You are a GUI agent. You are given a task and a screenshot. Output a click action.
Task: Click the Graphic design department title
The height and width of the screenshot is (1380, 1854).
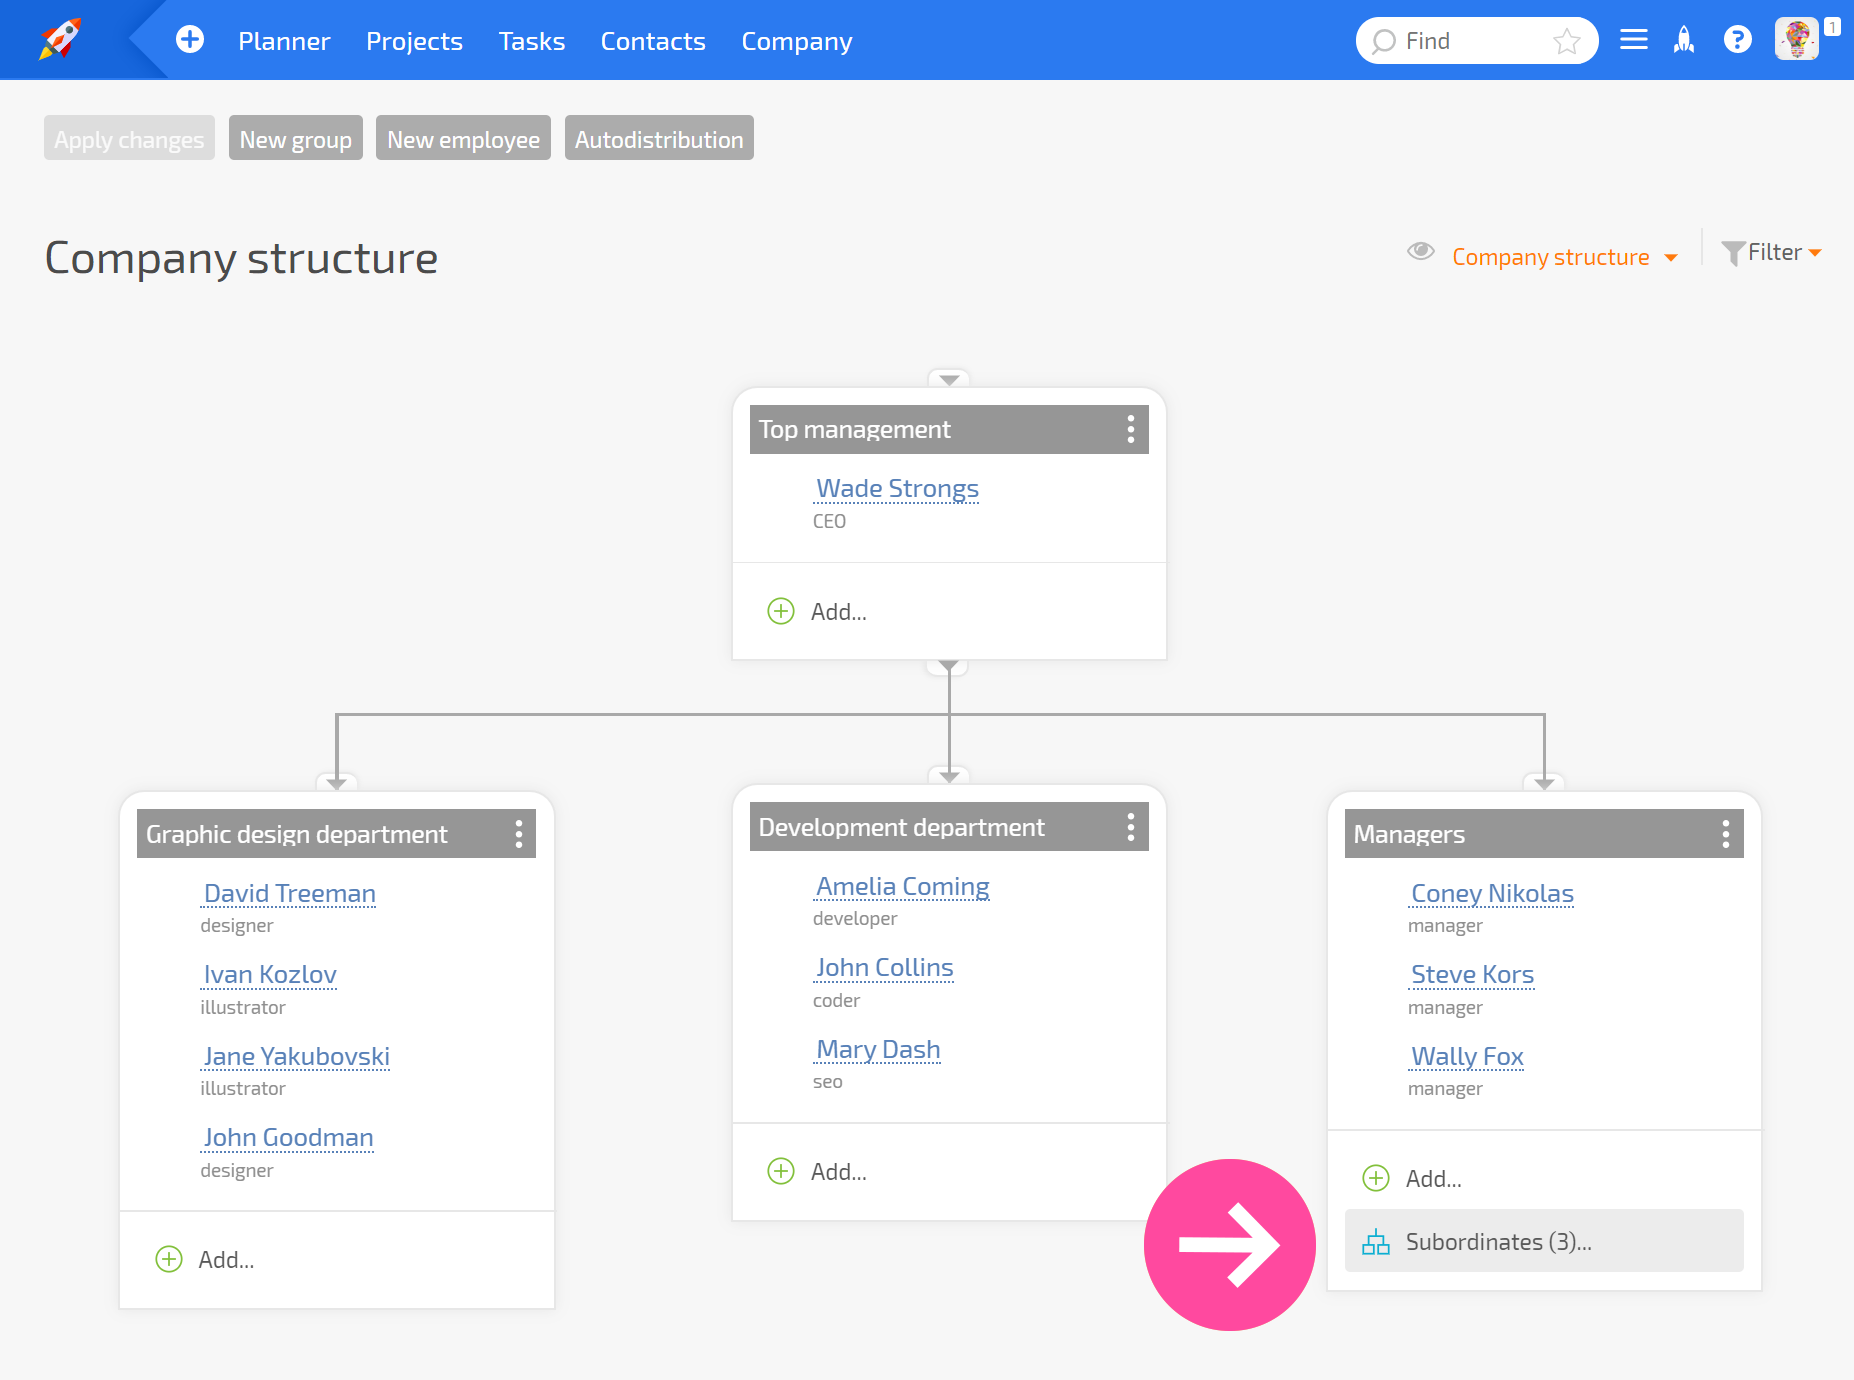tap(297, 834)
